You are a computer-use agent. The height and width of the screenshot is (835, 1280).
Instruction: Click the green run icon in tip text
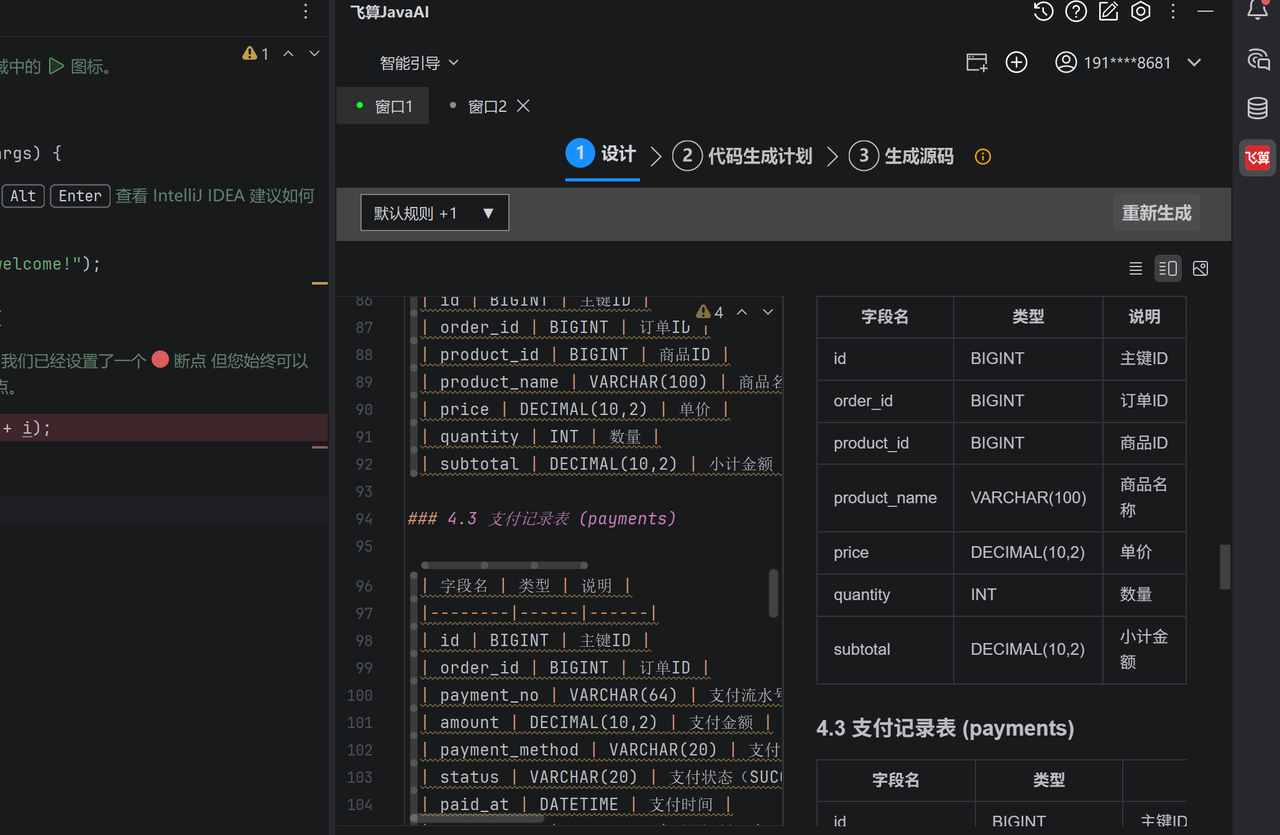[56, 66]
